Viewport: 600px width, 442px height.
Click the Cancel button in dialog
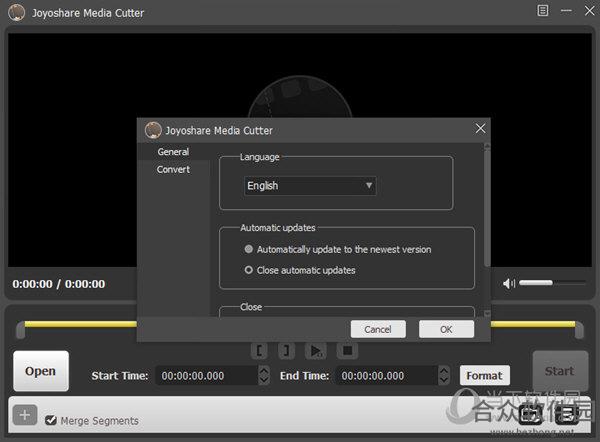378,329
